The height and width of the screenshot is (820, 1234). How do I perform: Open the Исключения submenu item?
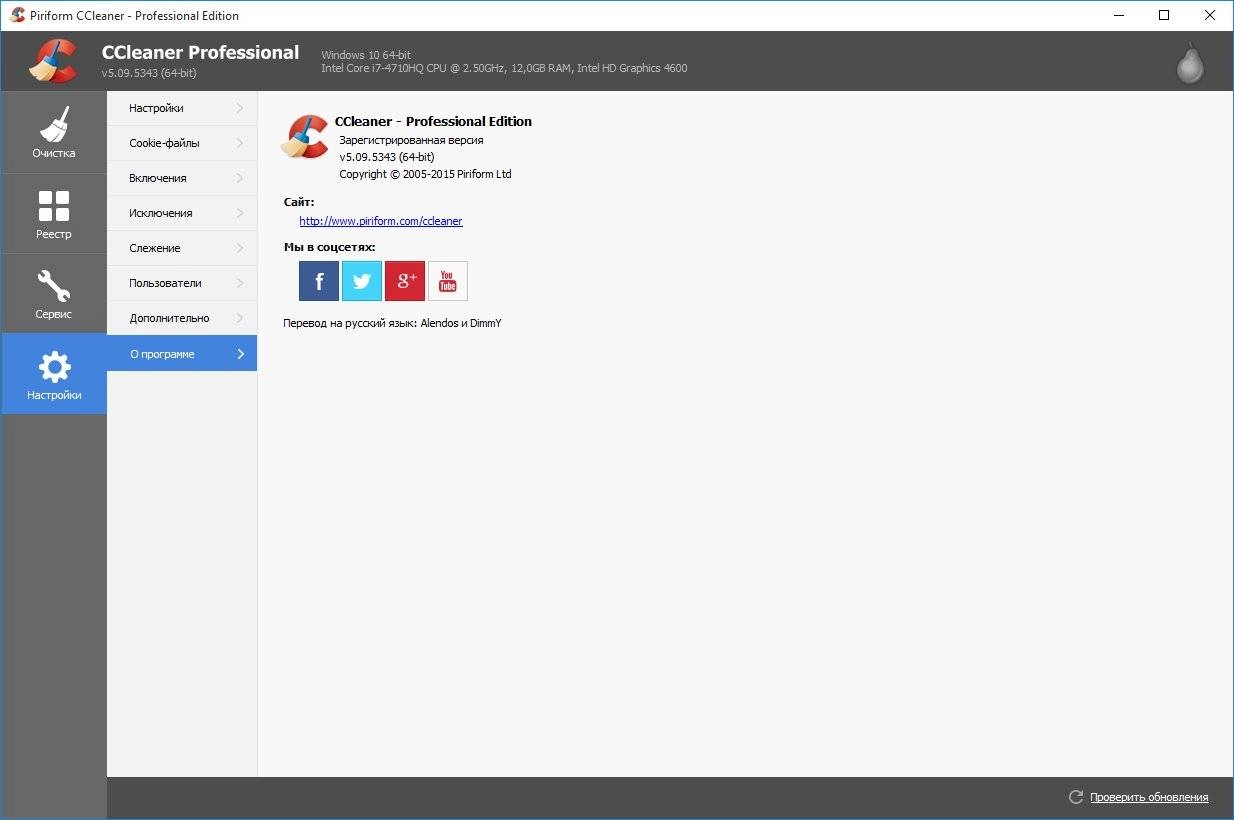[x=182, y=213]
